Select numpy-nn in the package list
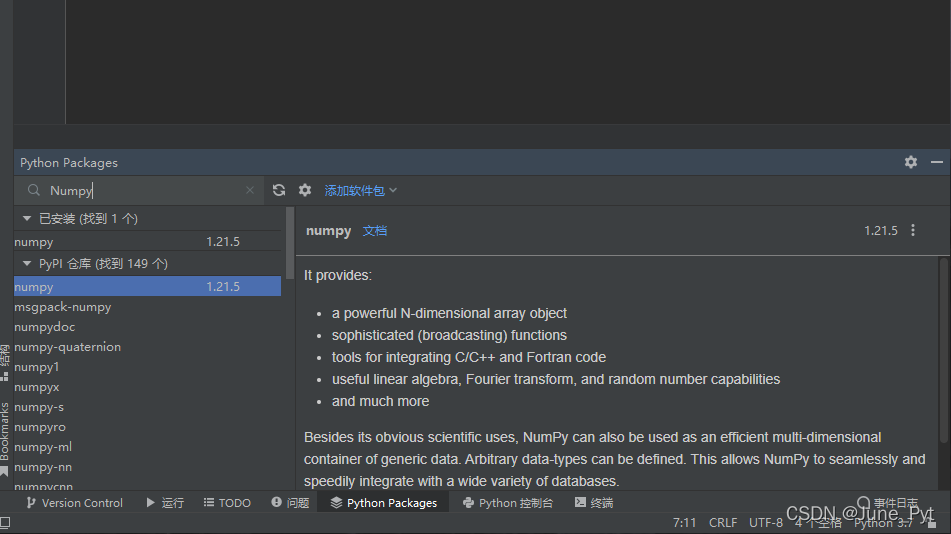The width and height of the screenshot is (951, 534). tap(147, 467)
